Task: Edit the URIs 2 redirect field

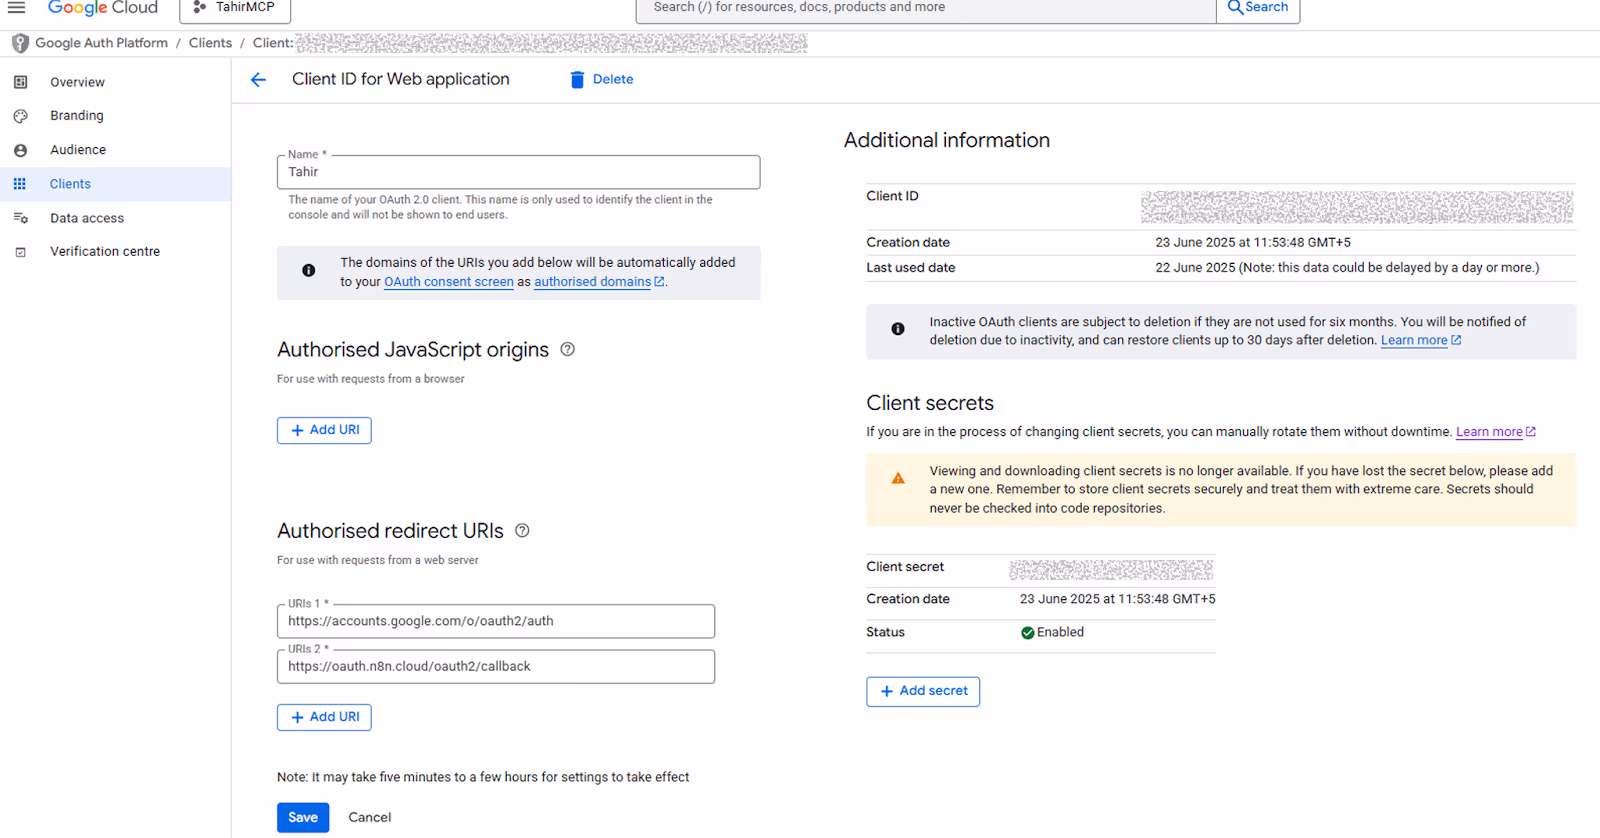Action: (x=496, y=667)
